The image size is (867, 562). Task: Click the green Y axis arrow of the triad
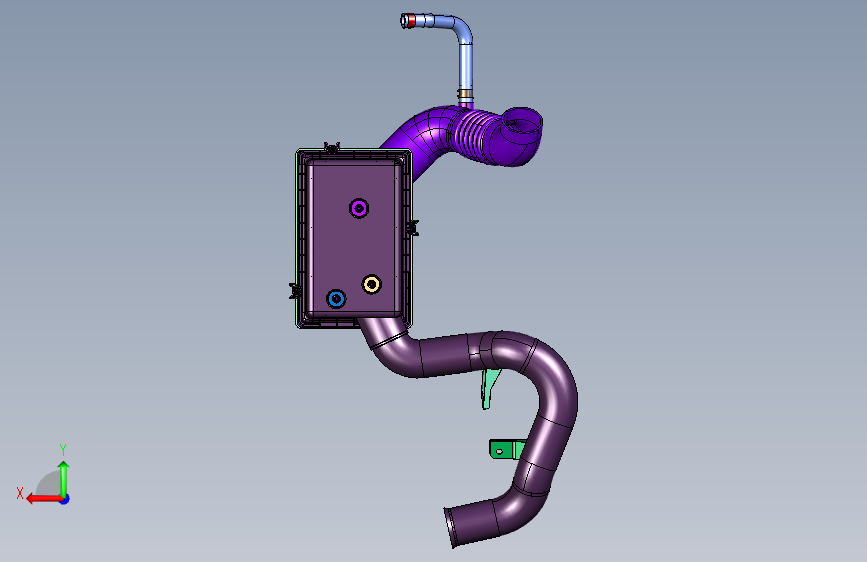click(x=64, y=478)
